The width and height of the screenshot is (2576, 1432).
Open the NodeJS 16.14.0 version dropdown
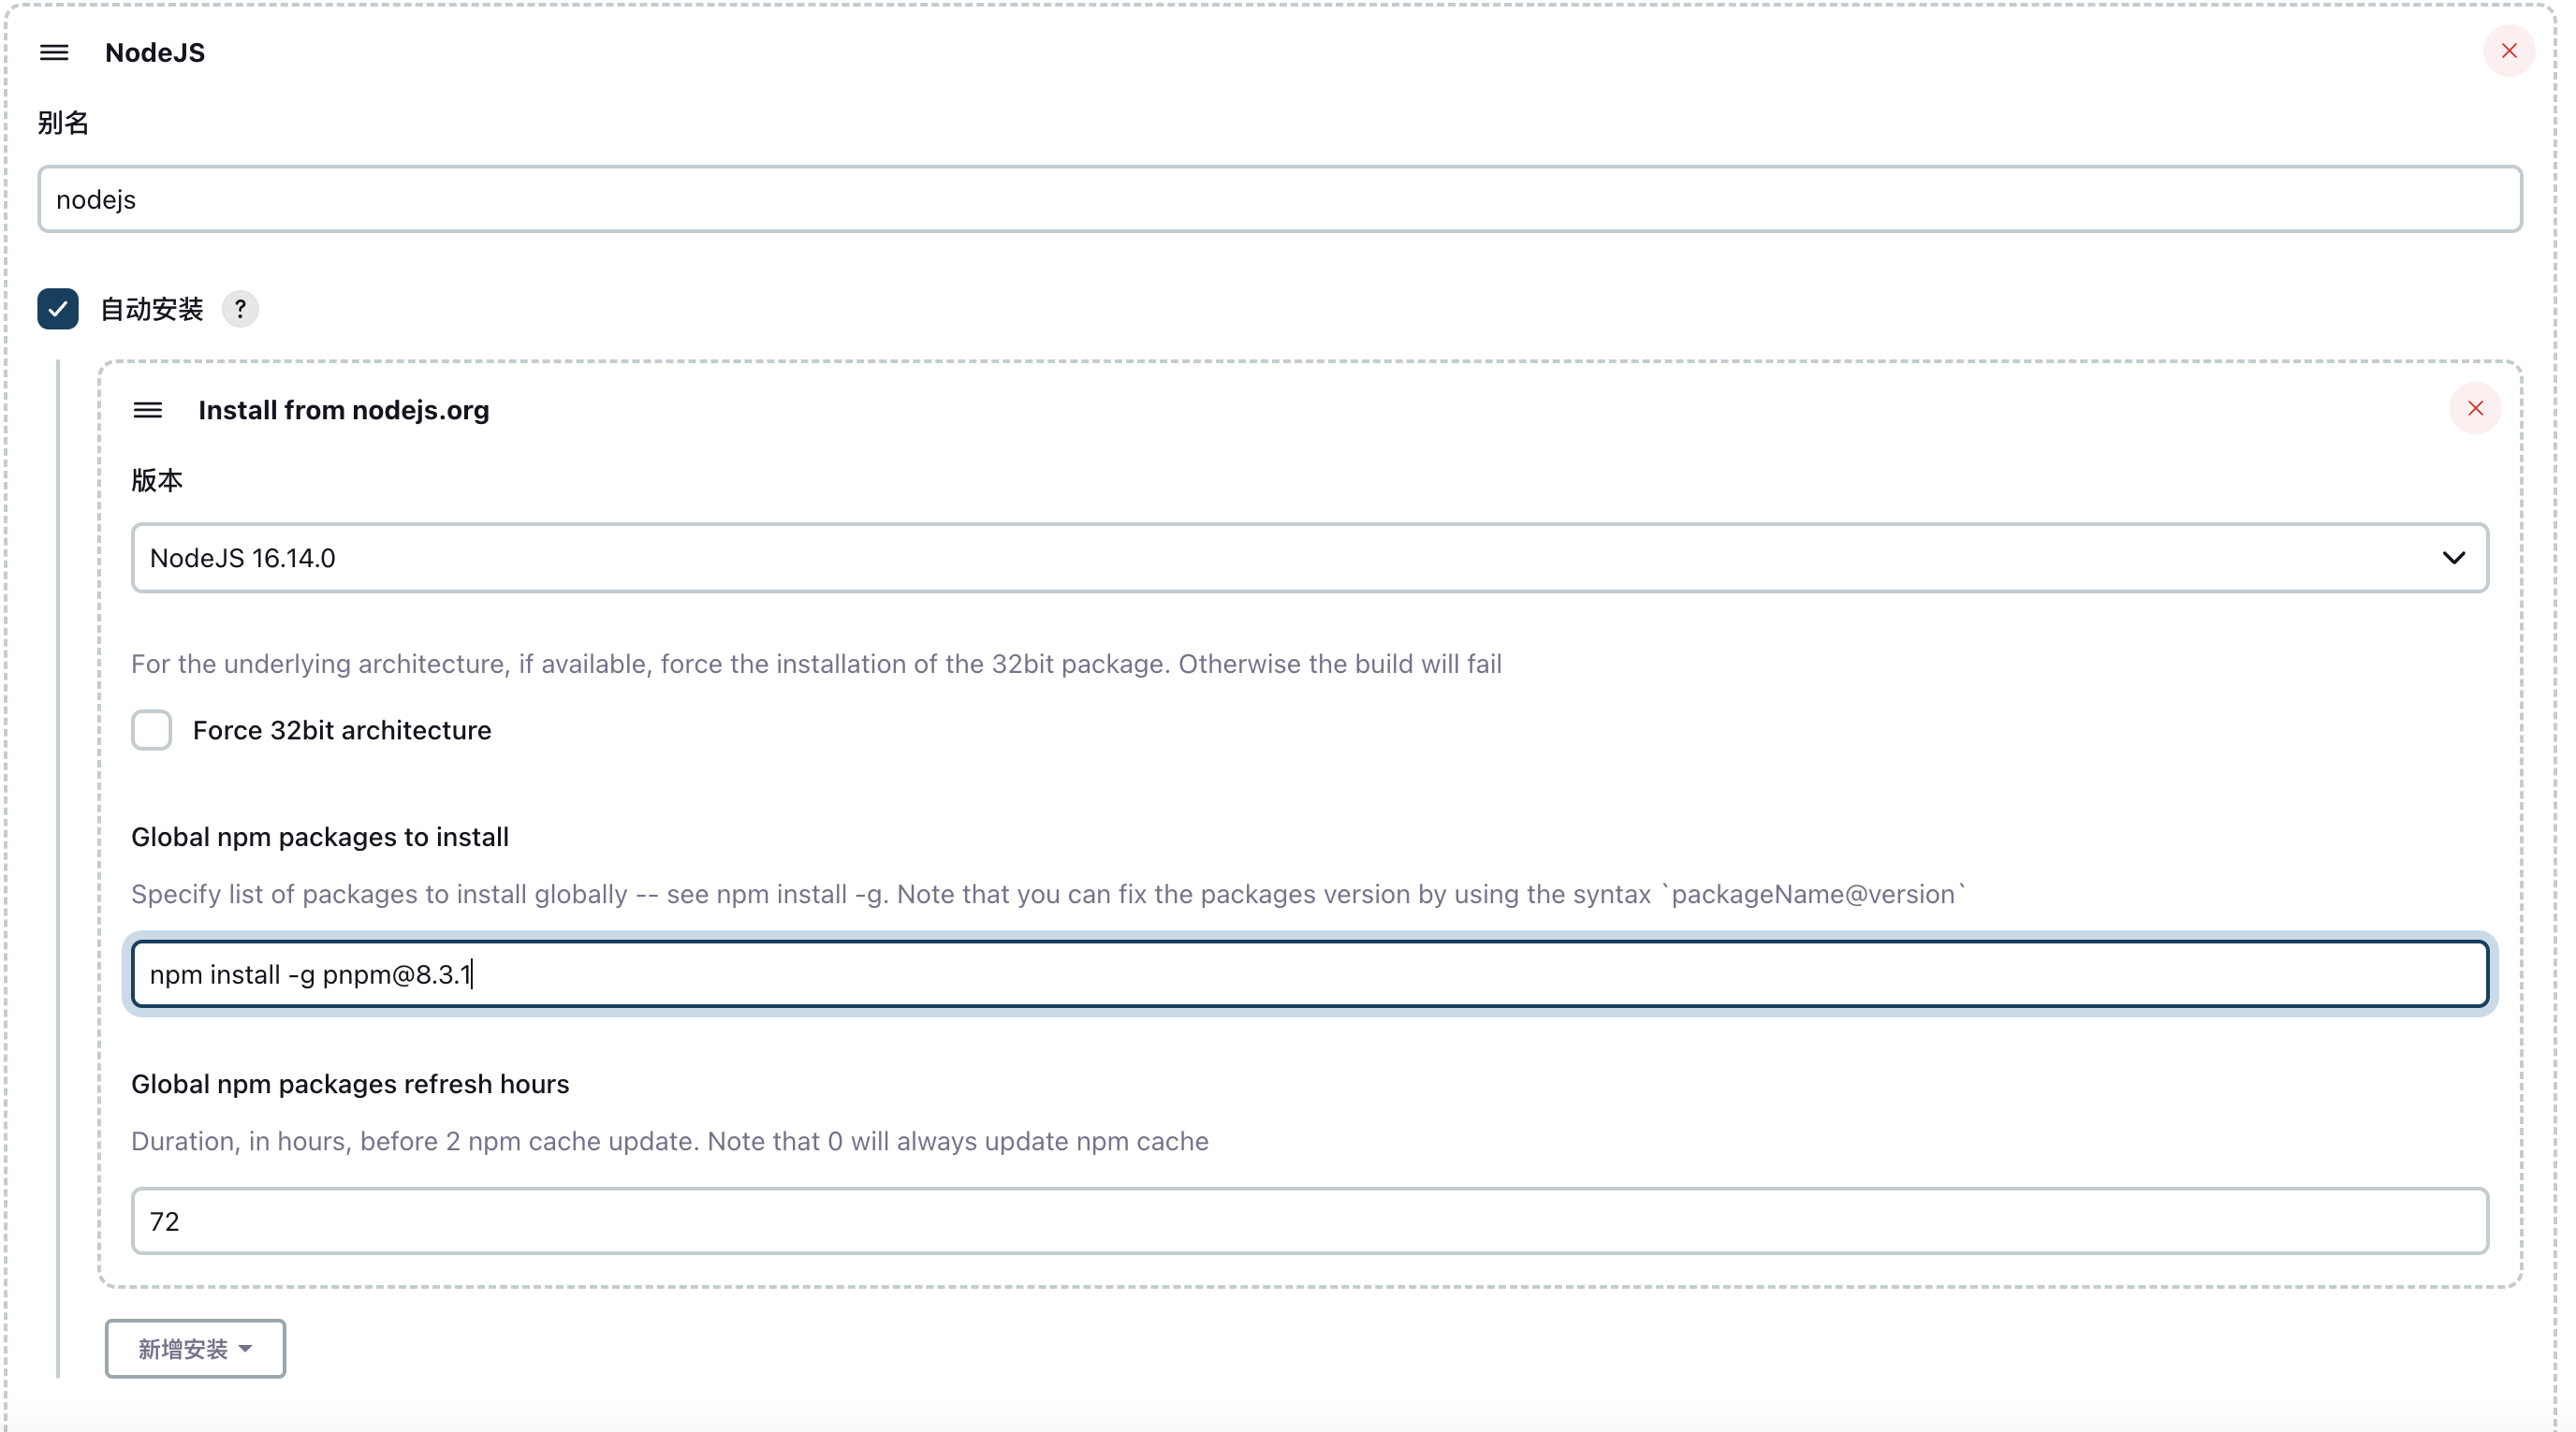point(1309,558)
